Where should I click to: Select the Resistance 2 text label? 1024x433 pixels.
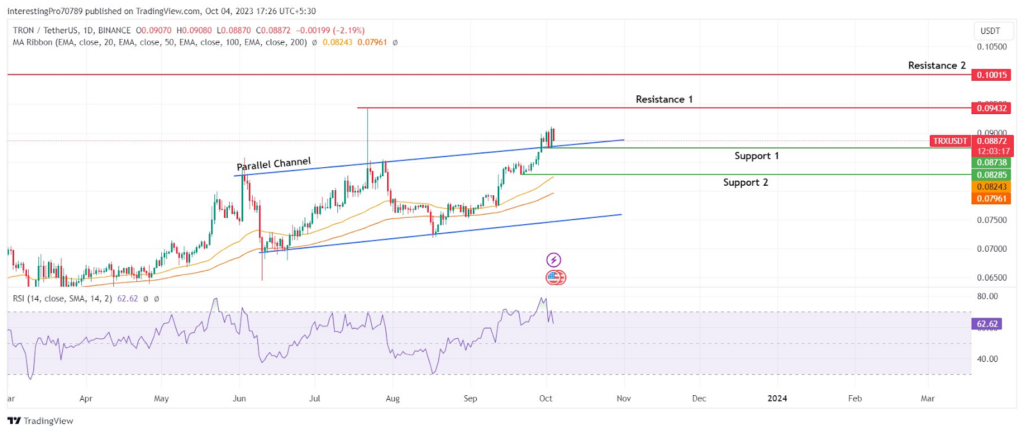coord(936,66)
